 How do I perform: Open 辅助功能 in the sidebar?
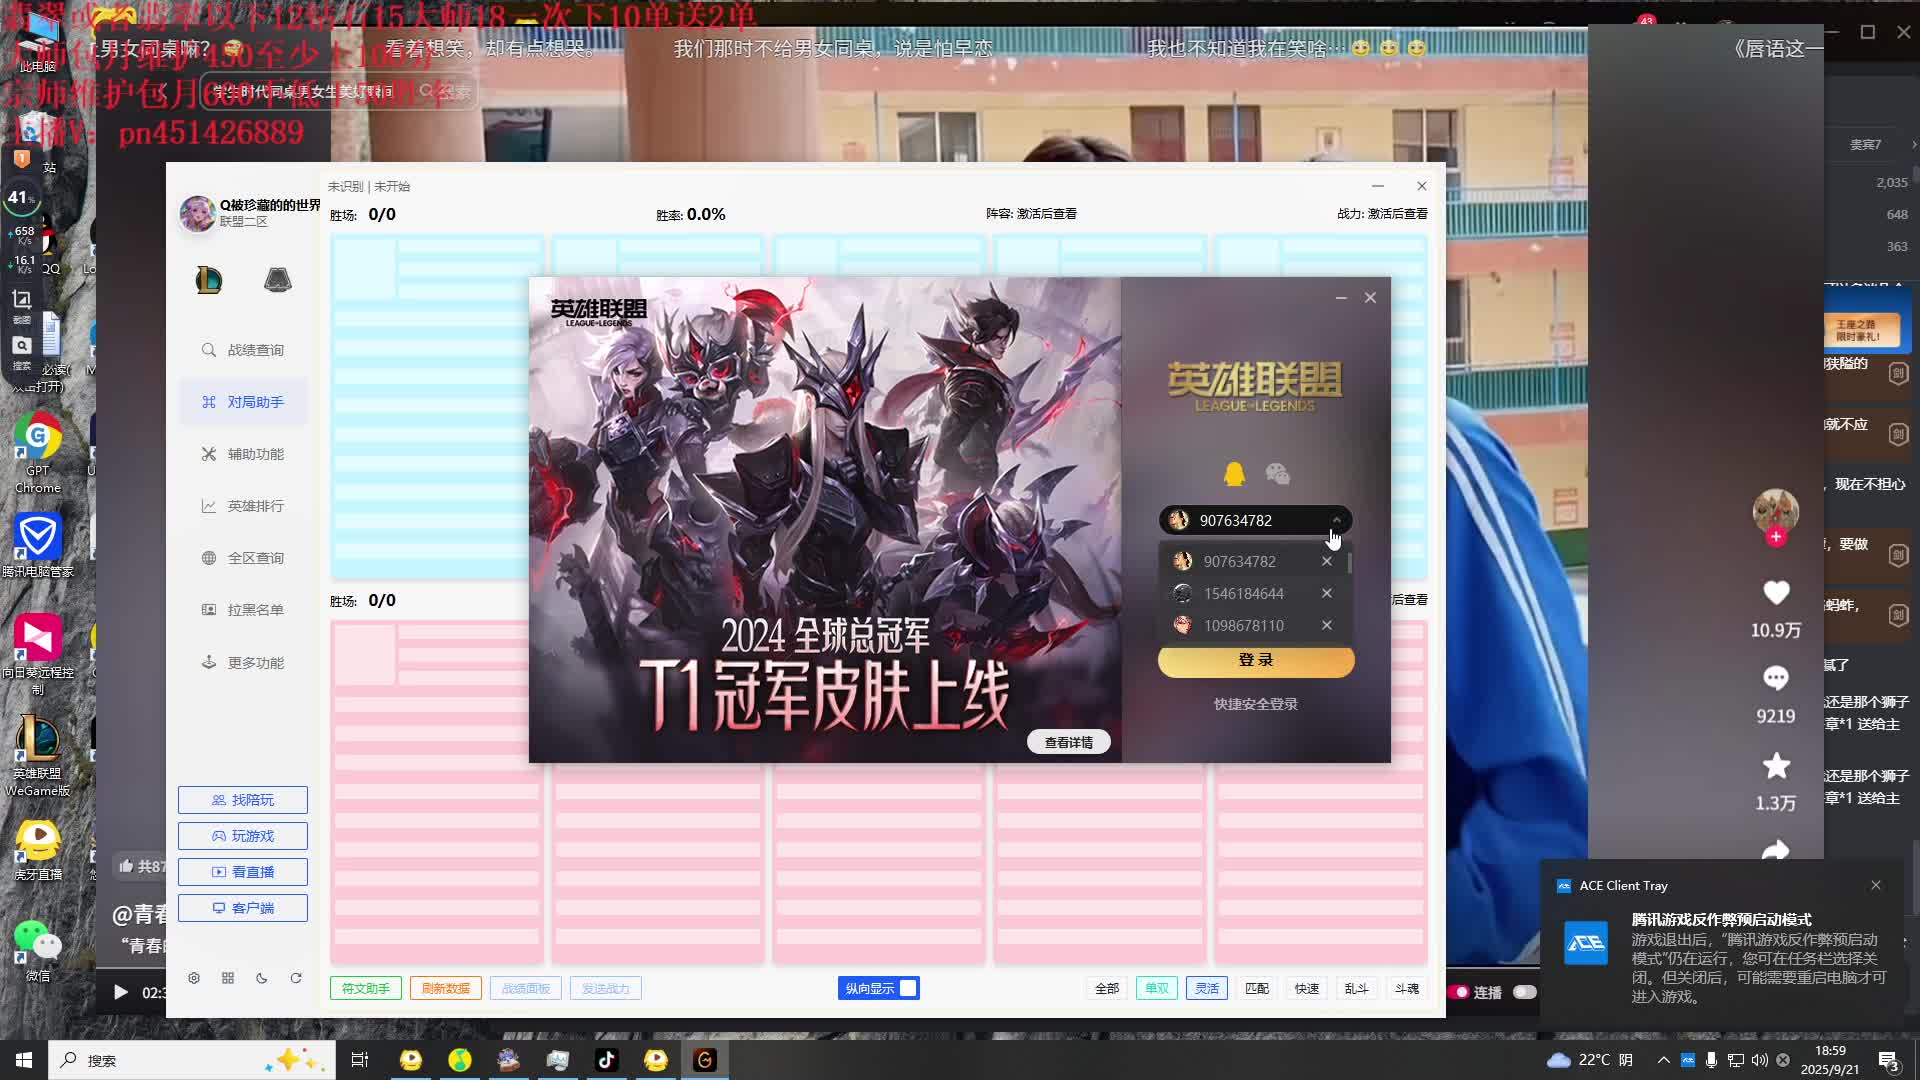click(x=243, y=454)
